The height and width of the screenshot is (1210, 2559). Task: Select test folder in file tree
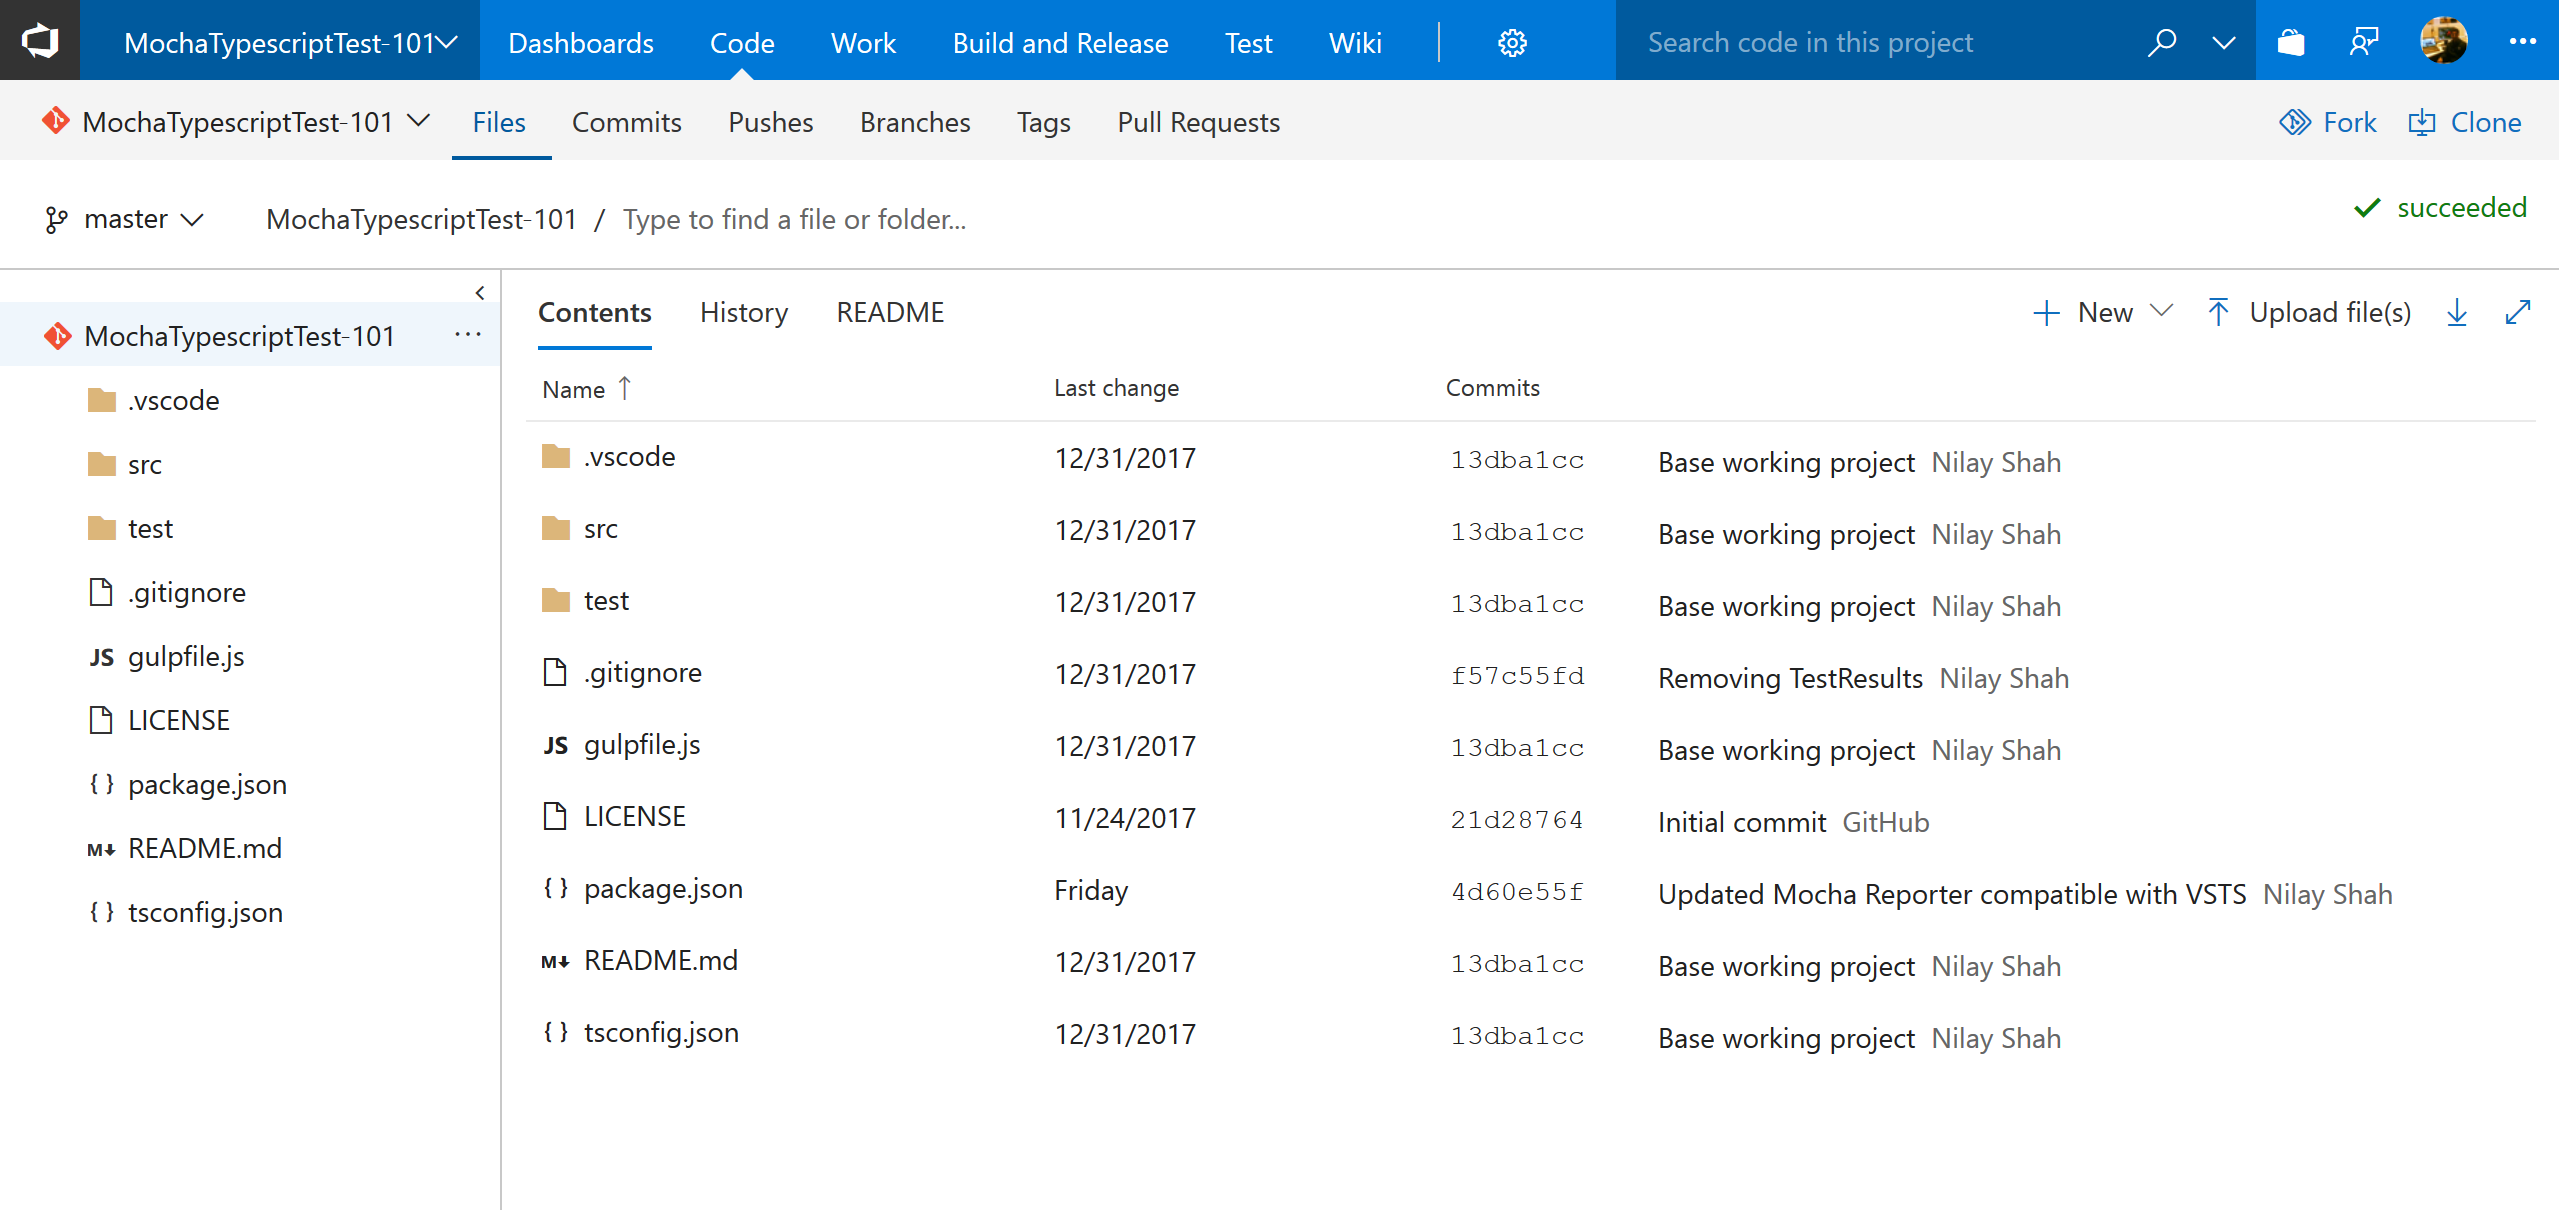coord(150,528)
